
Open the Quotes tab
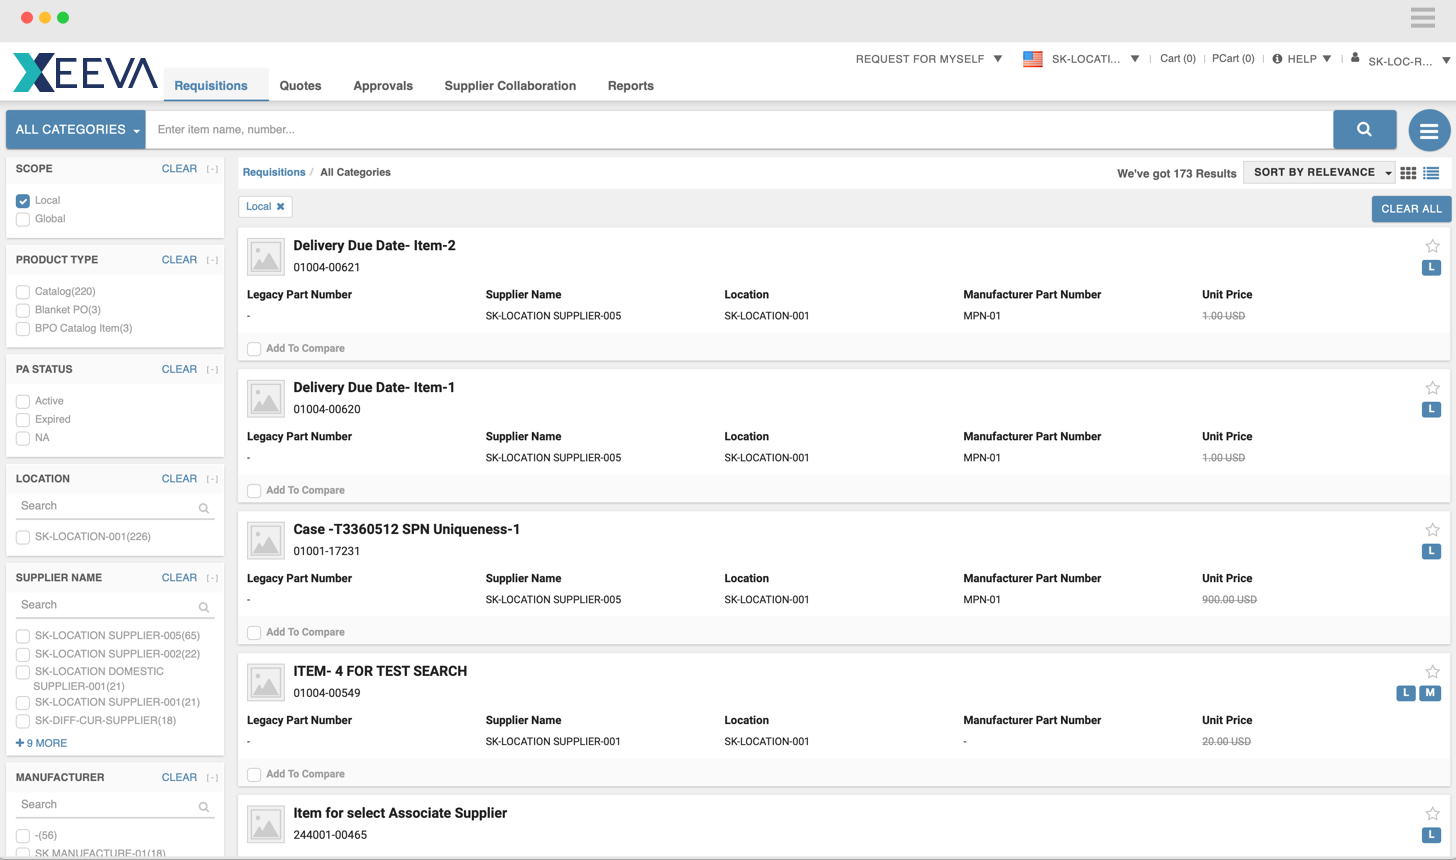(300, 86)
